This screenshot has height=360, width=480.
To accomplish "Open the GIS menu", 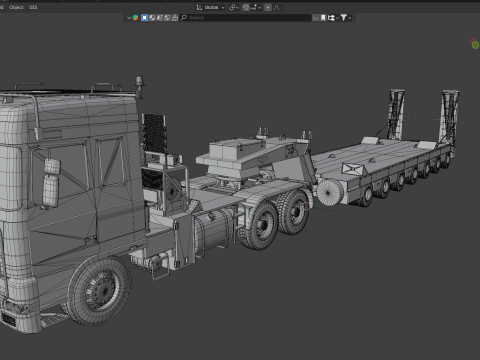I will click(x=33, y=7).
